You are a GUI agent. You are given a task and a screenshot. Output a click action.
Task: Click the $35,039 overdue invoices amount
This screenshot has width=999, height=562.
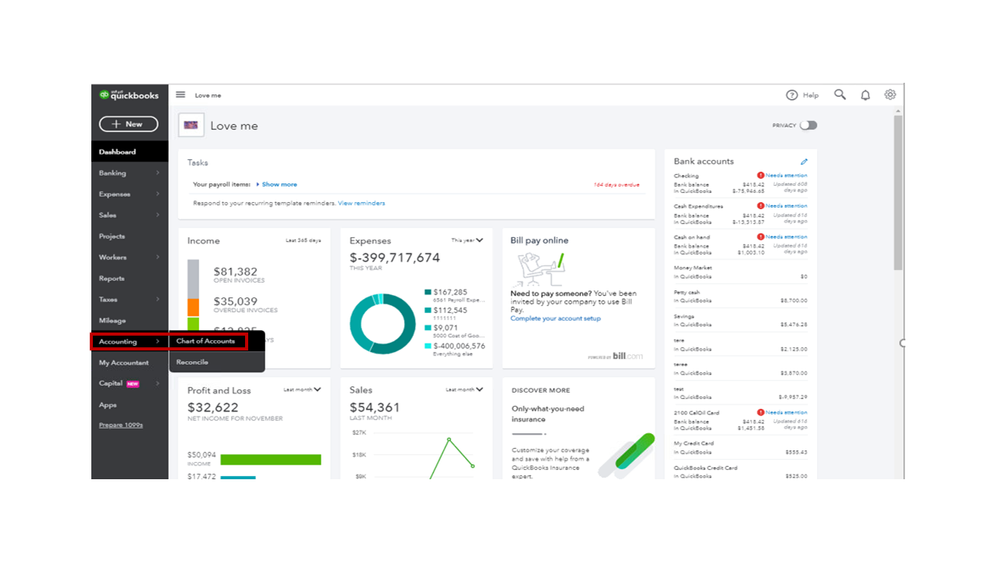coord(235,301)
